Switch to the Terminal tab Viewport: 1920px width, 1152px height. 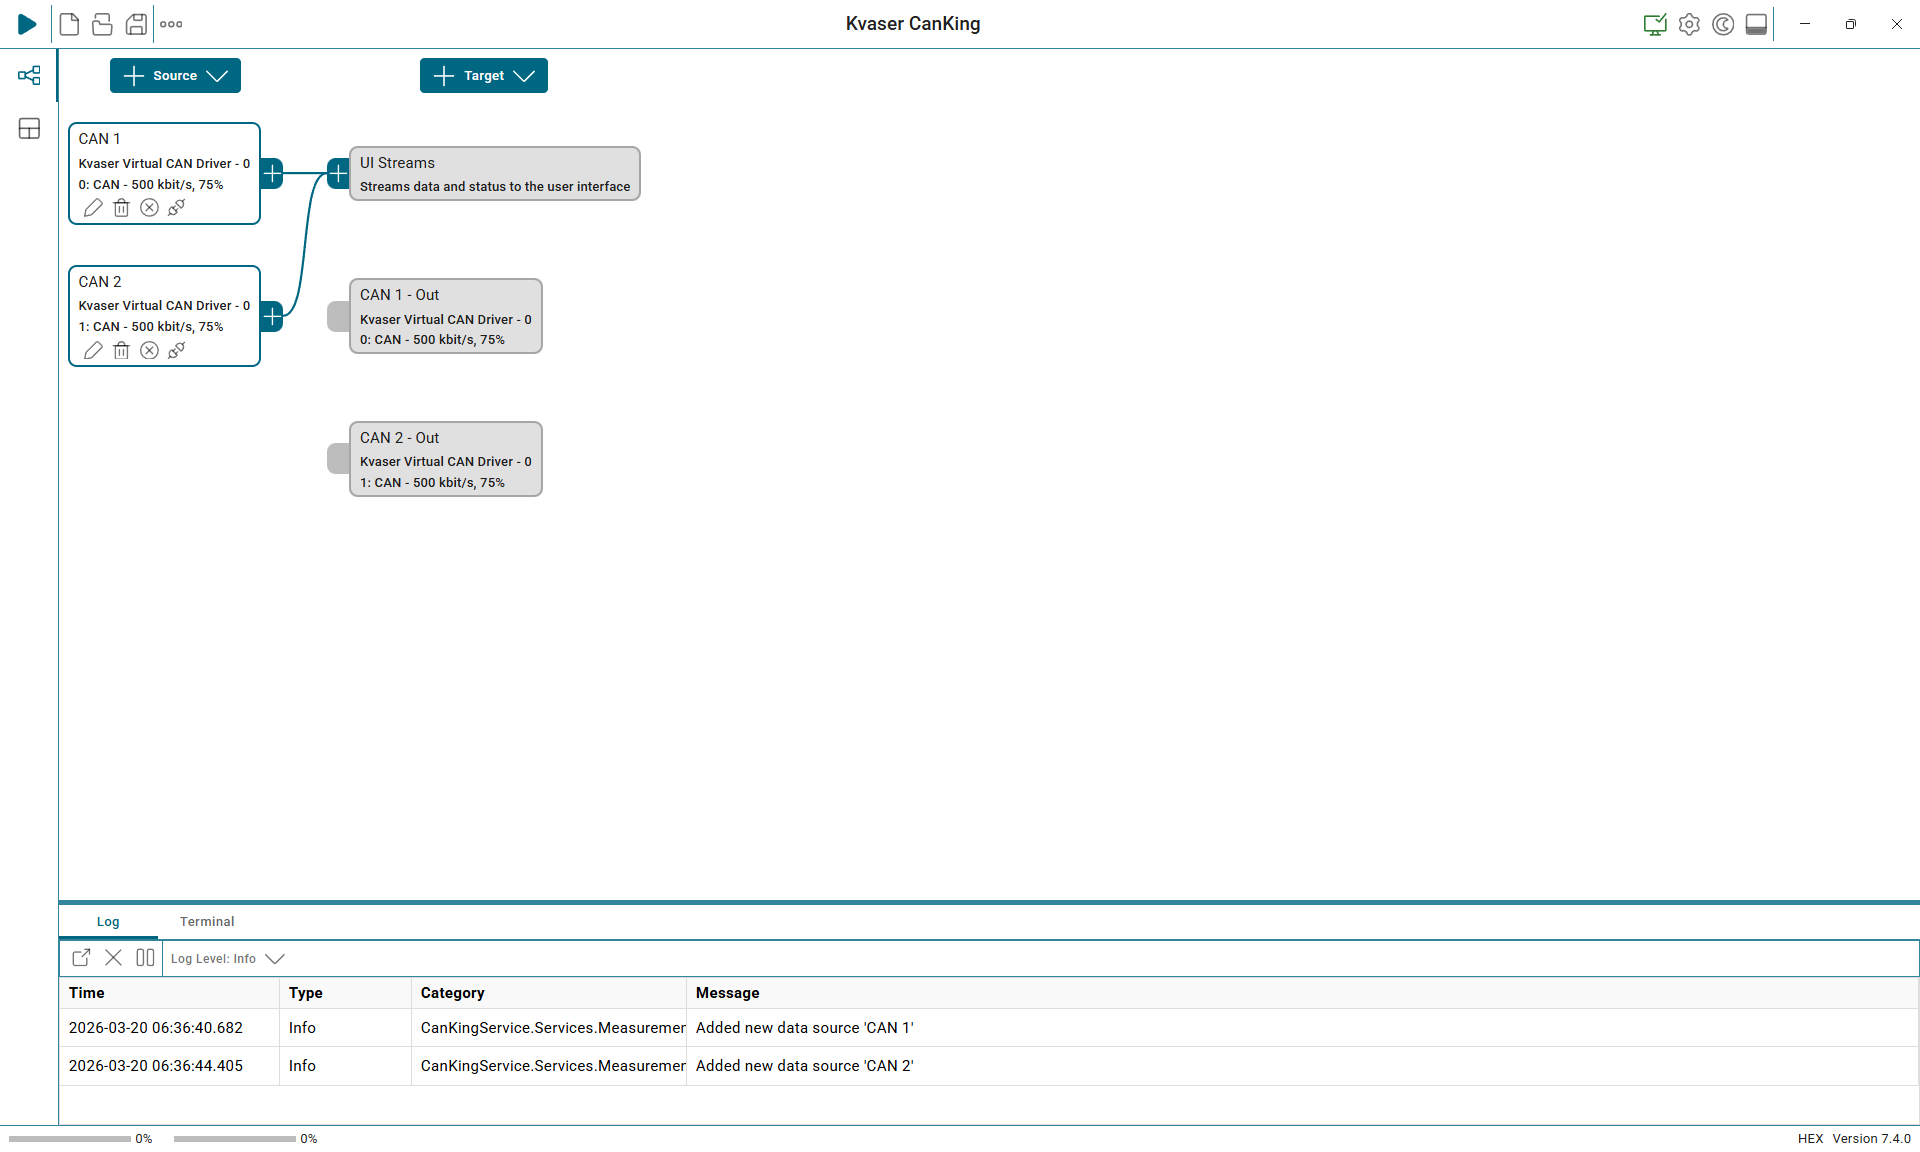click(207, 921)
